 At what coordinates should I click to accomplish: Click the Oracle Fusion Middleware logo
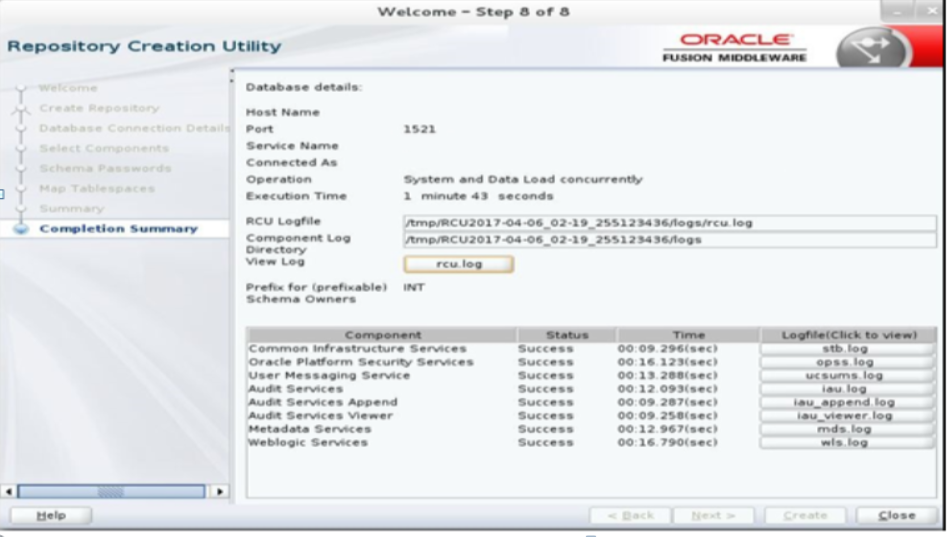coord(734,48)
